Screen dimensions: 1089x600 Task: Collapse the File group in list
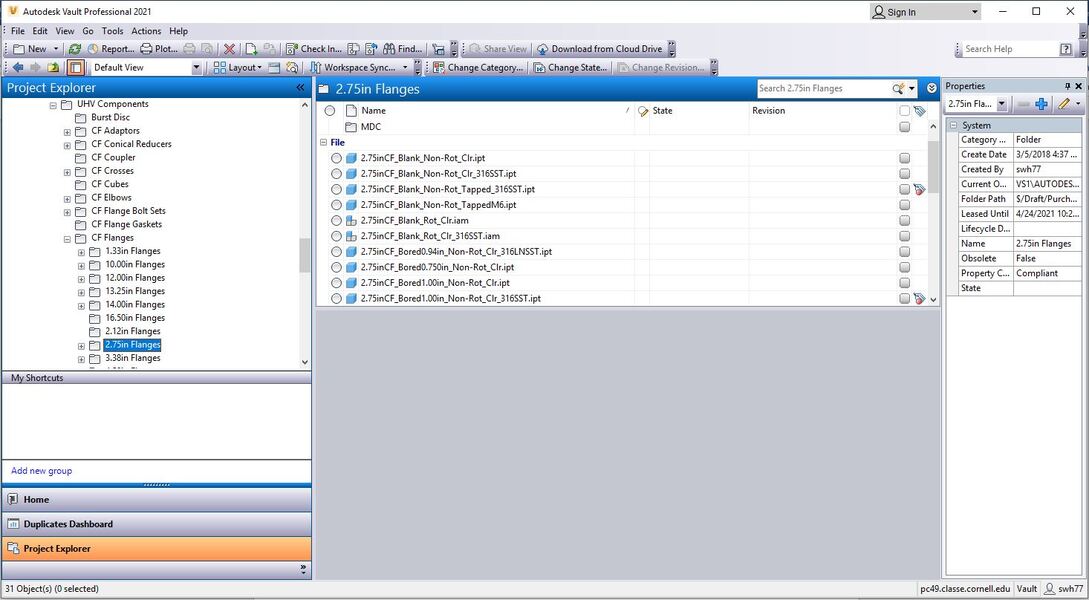(323, 142)
